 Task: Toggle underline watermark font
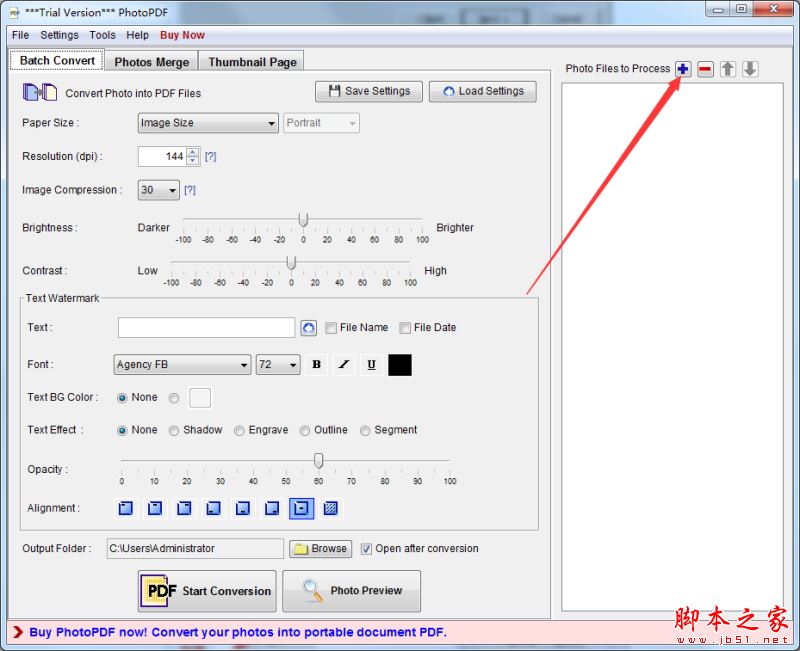pos(371,364)
